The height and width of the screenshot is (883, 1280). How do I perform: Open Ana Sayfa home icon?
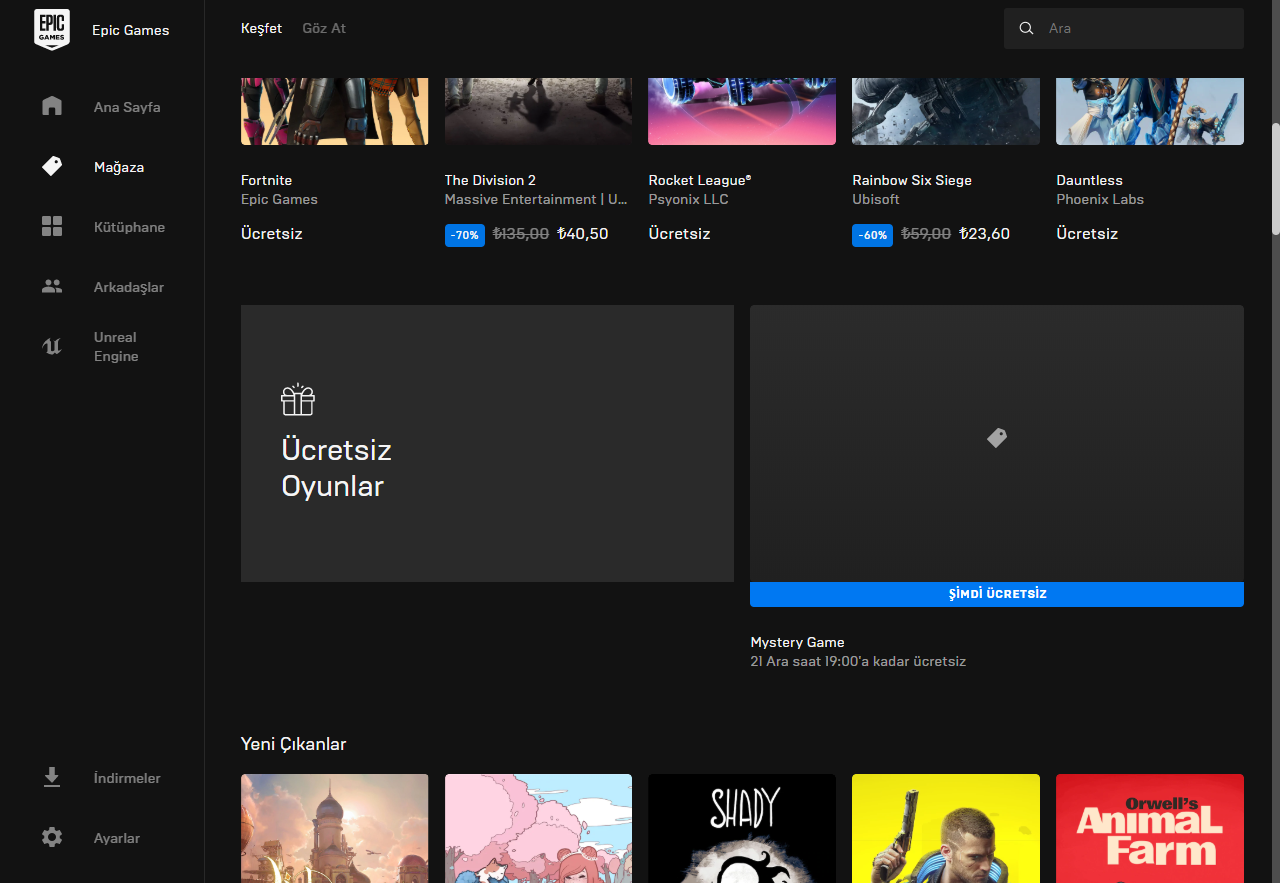(52, 106)
